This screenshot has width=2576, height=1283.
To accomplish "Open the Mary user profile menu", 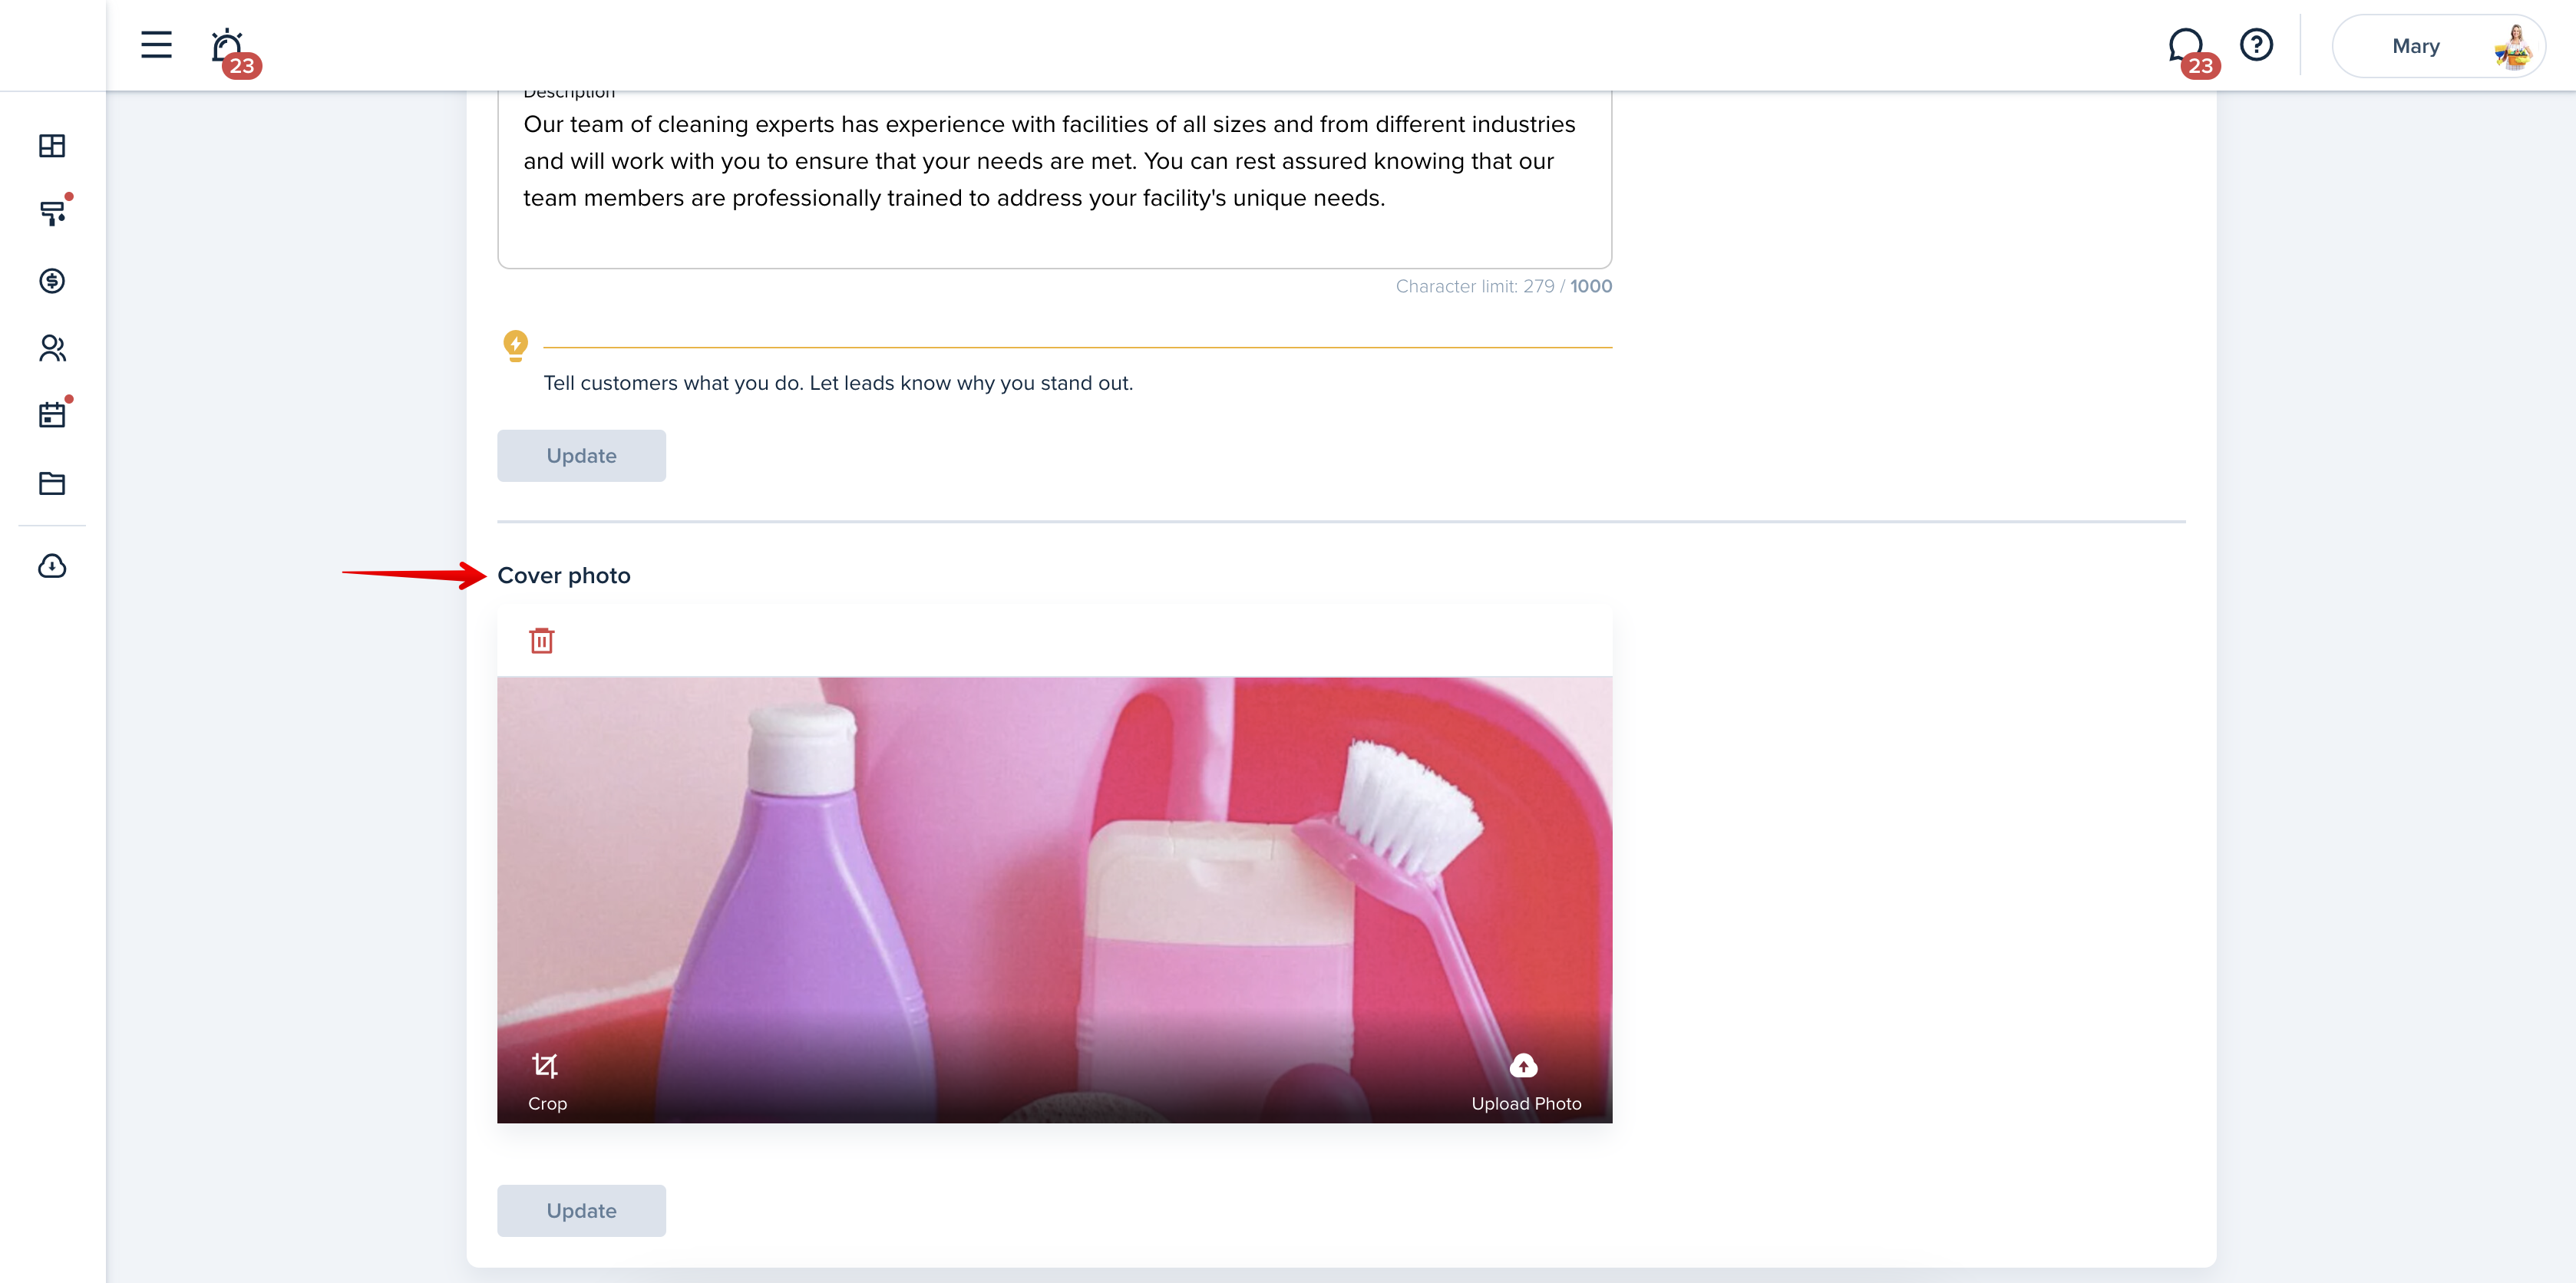I will (x=2438, y=46).
